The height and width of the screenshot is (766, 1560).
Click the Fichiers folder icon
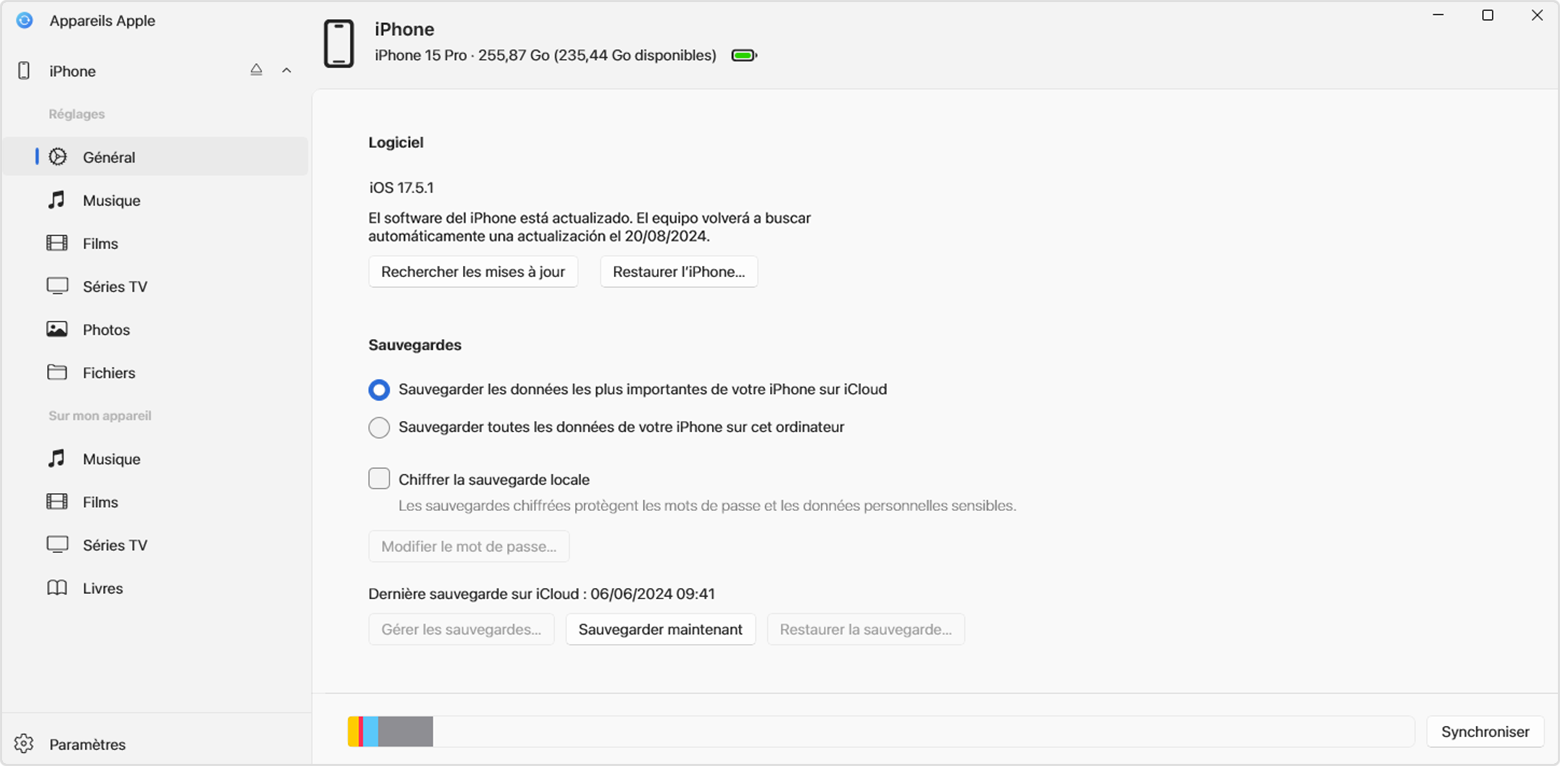point(57,372)
